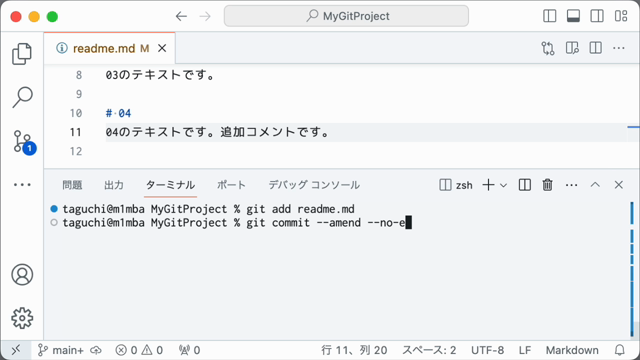
Task: Open markdown preview to the side
Action: tap(572, 48)
